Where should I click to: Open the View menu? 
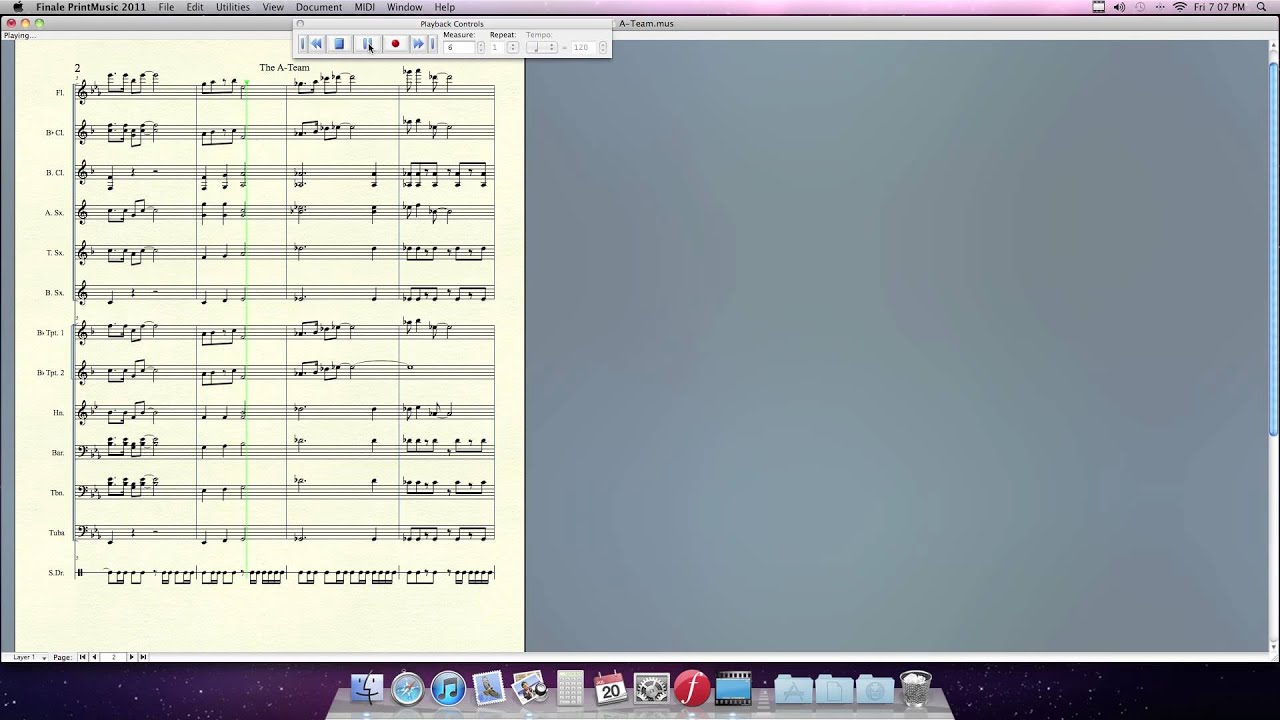273,7
